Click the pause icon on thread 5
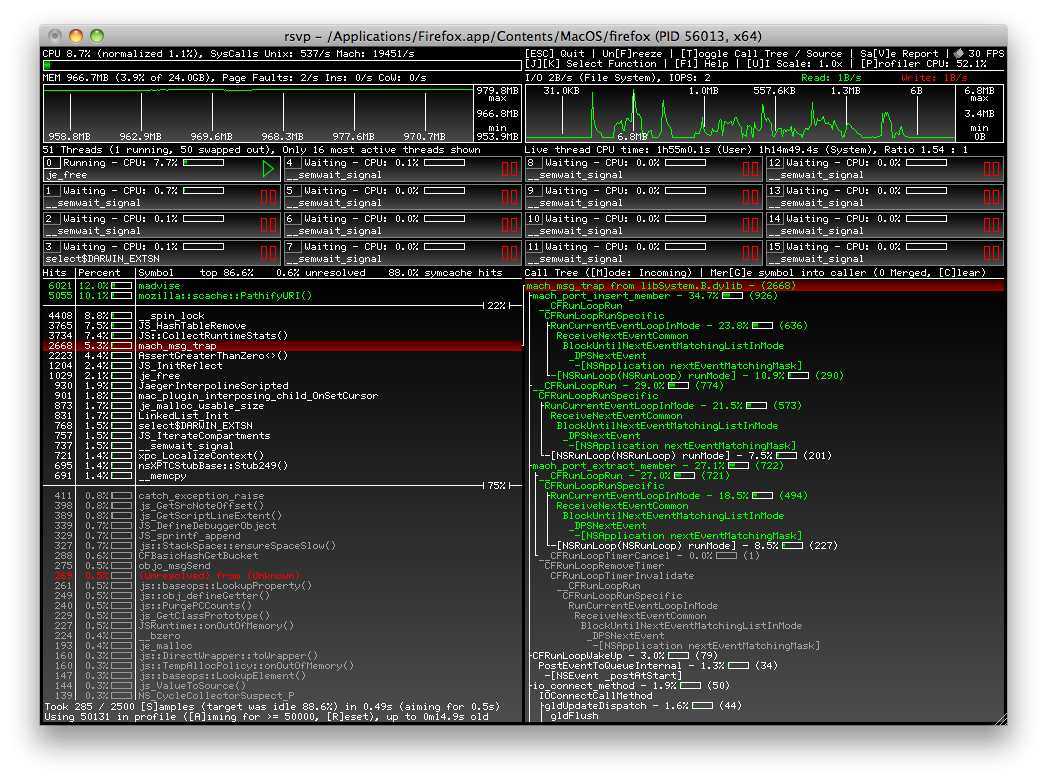The width and height of the screenshot is (1047, 780). point(509,197)
